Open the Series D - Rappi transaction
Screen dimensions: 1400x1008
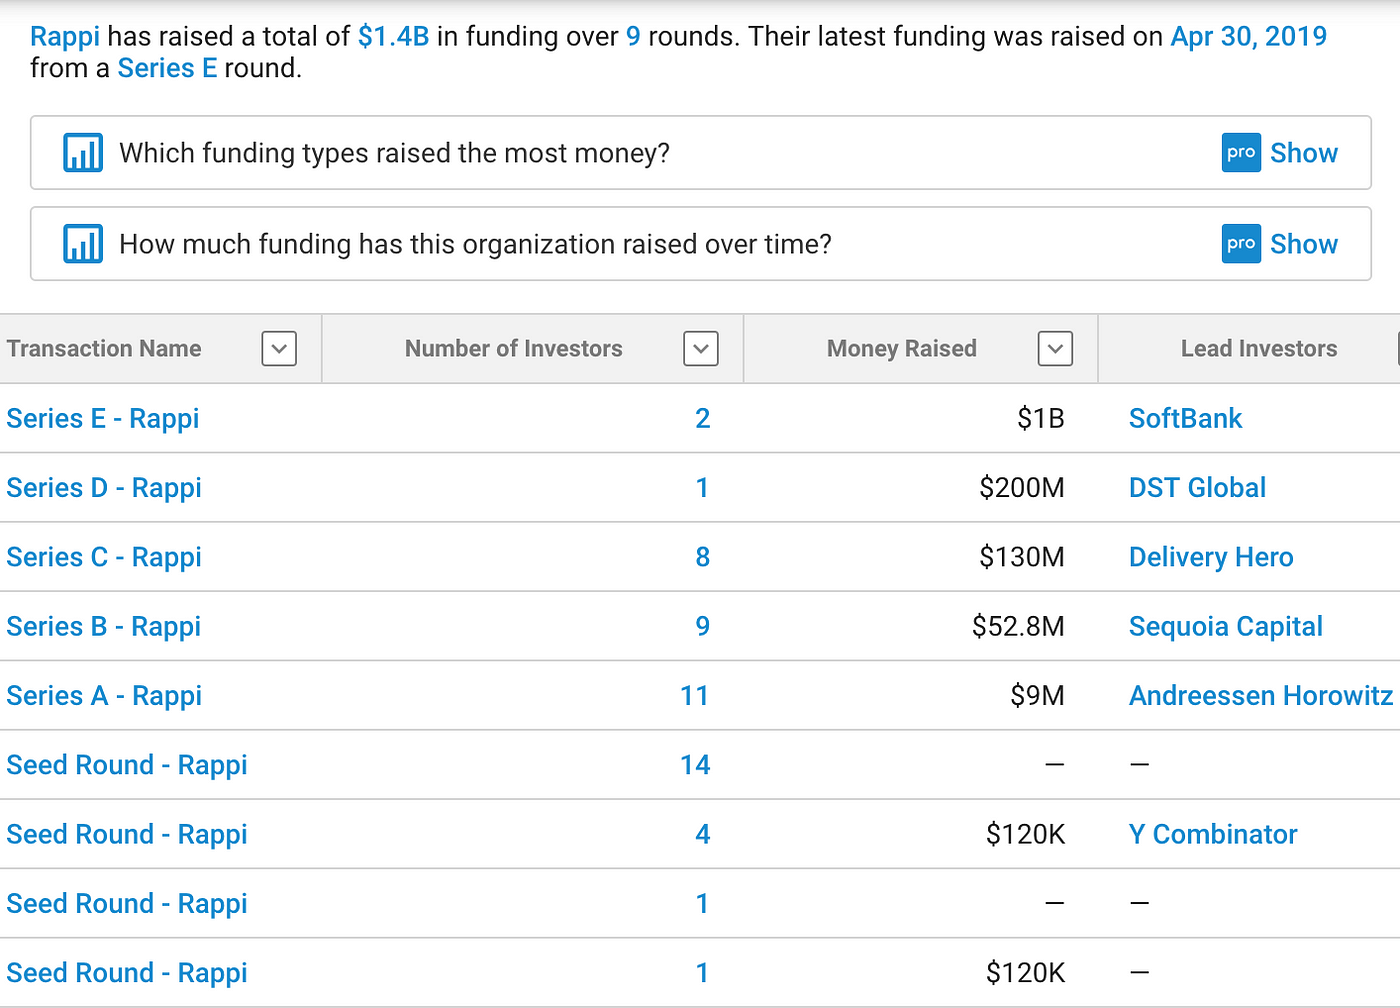tap(104, 487)
